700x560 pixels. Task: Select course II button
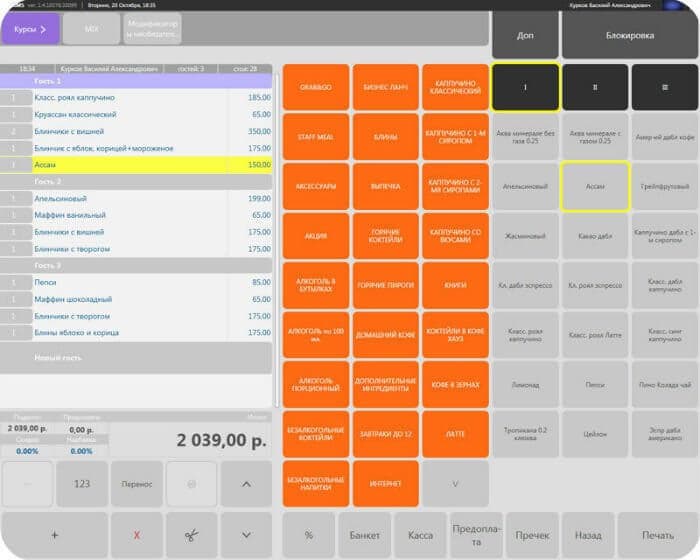point(595,87)
